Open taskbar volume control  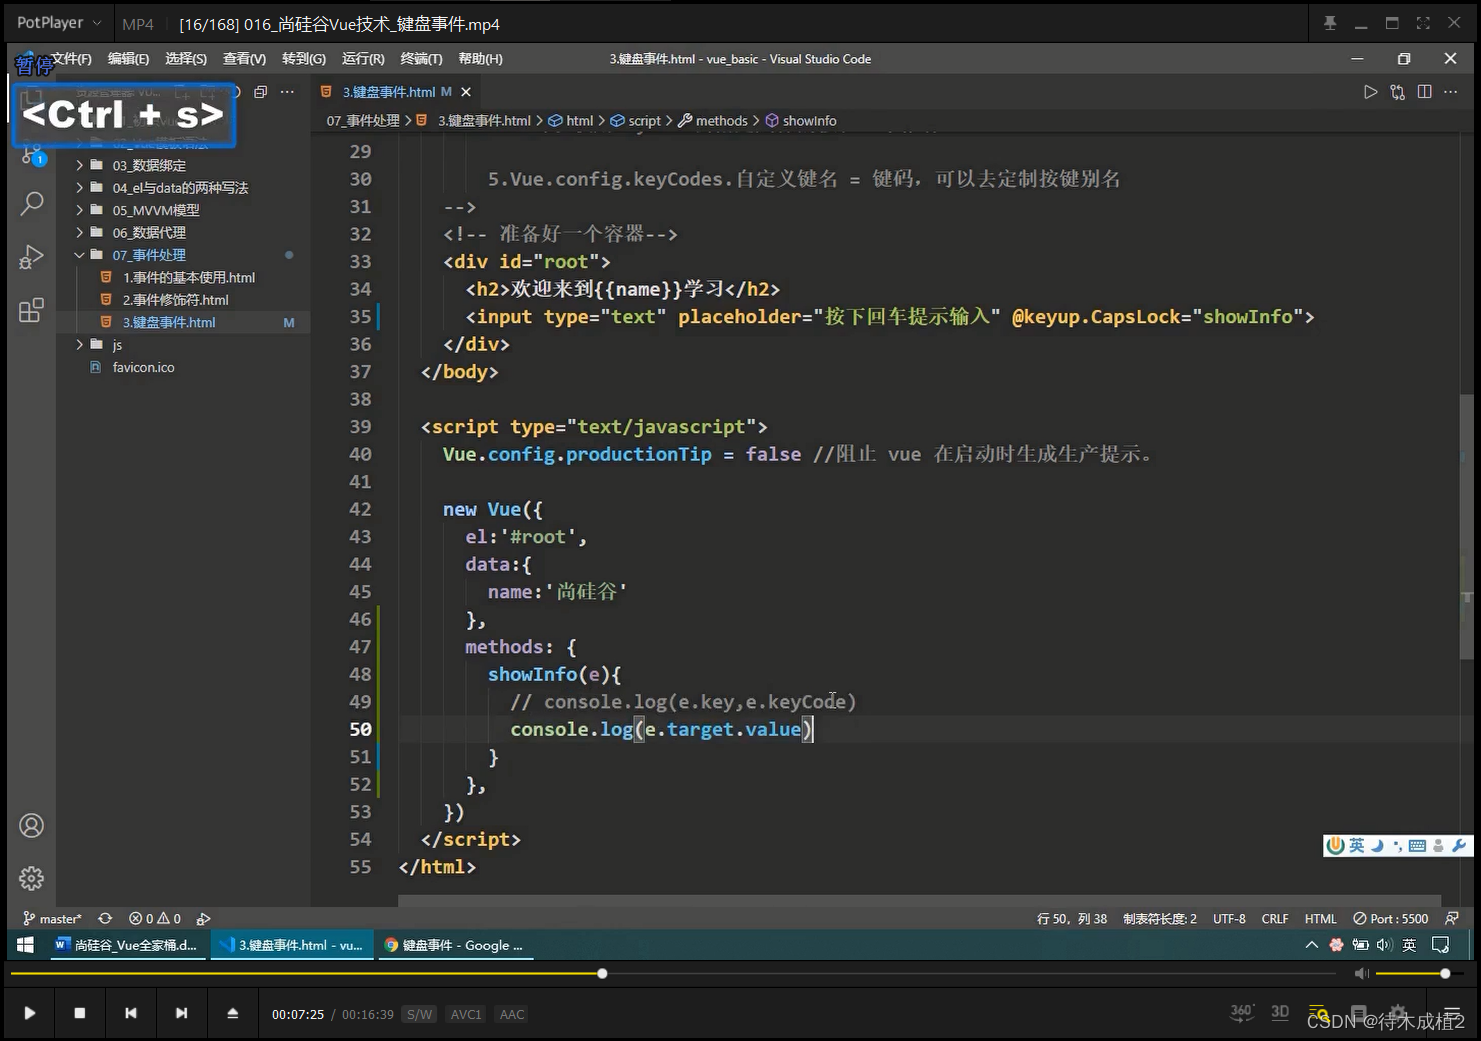(x=1384, y=945)
